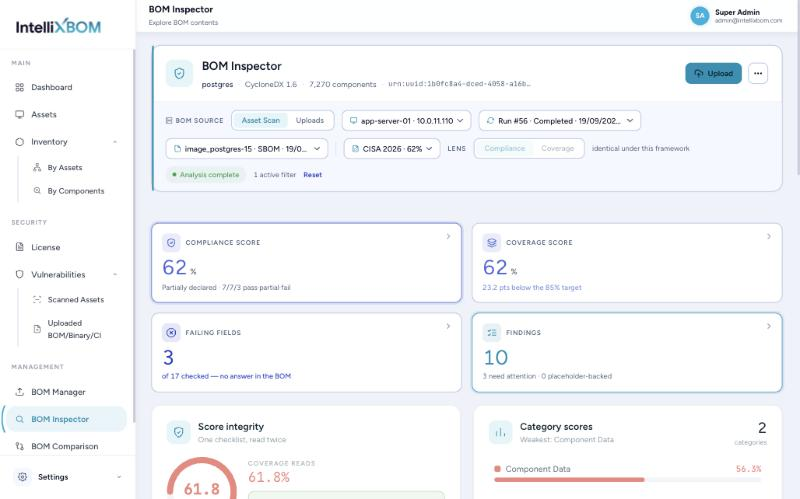This screenshot has height=499, width=800.
Task: Click the Category scores bar chart icon
Action: (501, 432)
